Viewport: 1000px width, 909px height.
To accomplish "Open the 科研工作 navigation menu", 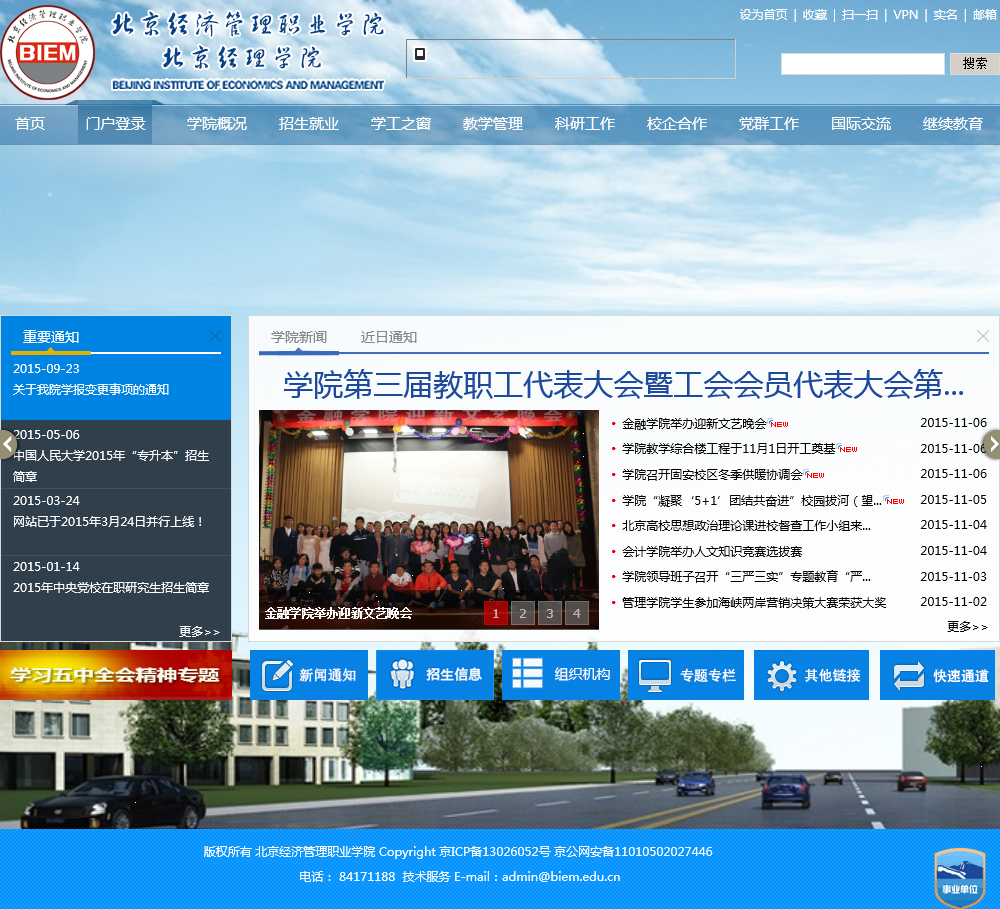I will click(585, 124).
